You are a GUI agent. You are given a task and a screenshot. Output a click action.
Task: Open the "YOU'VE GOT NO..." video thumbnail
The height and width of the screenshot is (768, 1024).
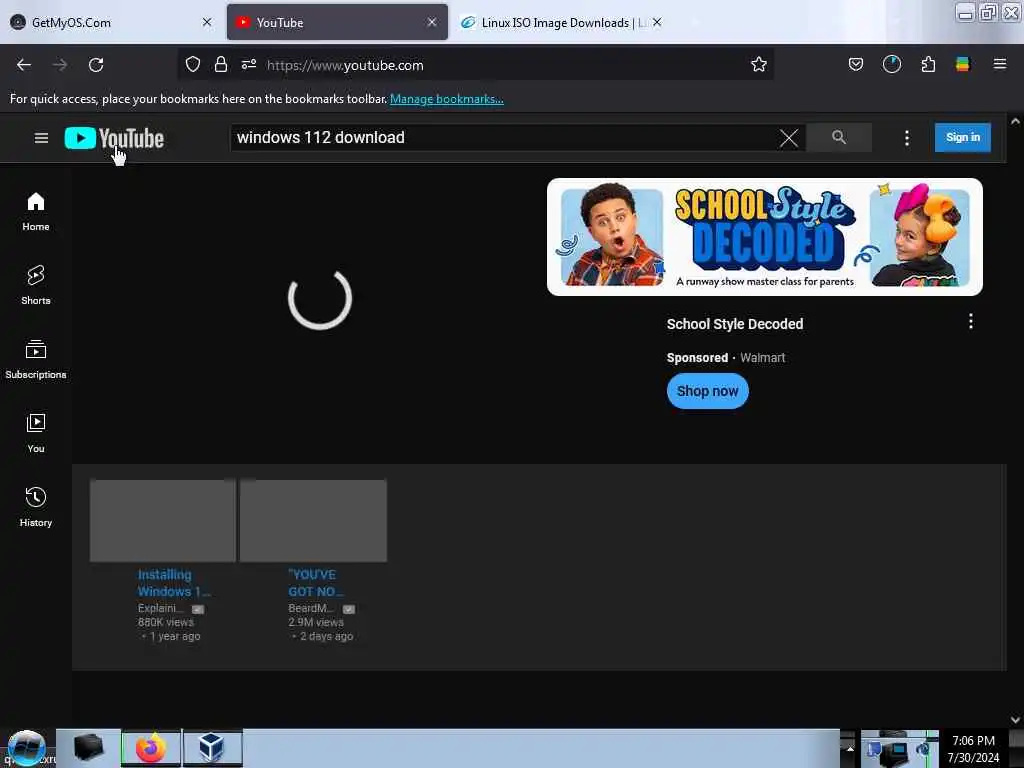click(x=313, y=520)
